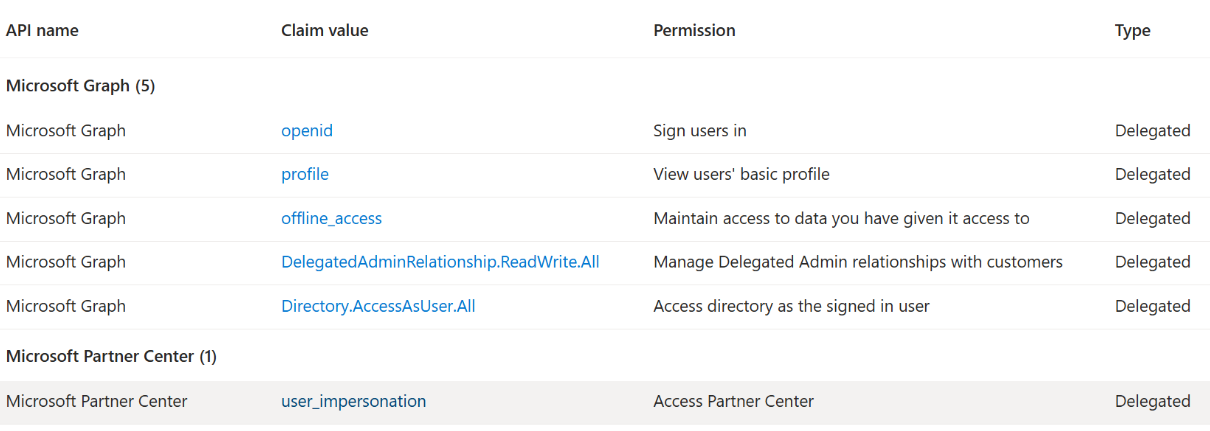Select the Microsoft Graph (5) group heading
Viewport: 1210px width, 431px height.
coord(80,86)
